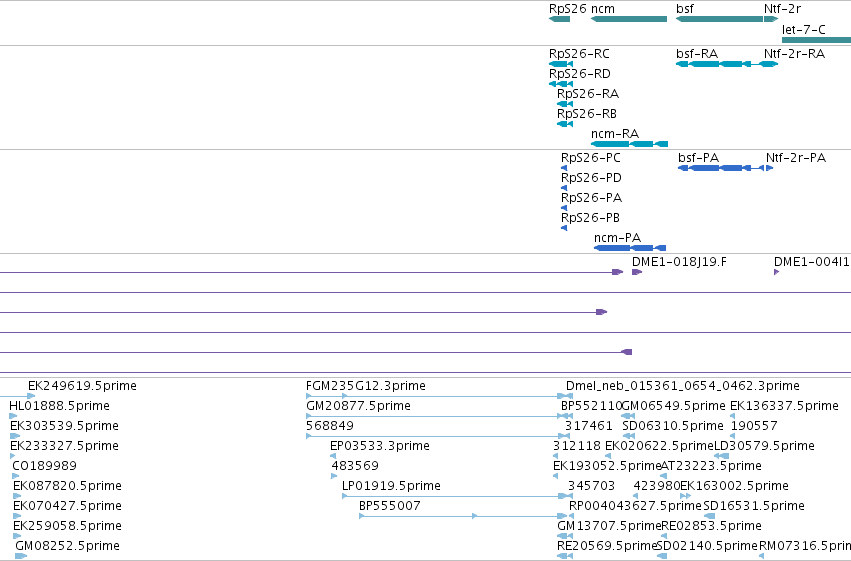Open the 317461 EST label
Image resolution: width=851 pixels, height=561 pixels.
point(588,426)
